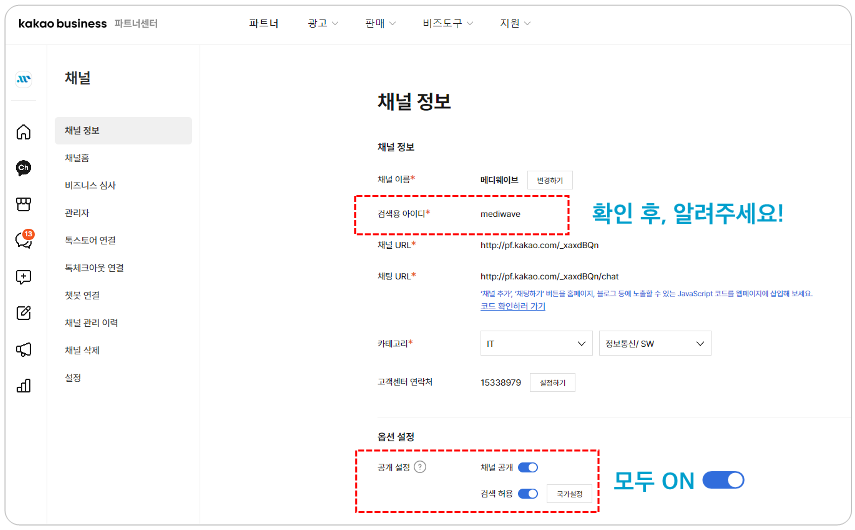
Task: Expand the 판매 top menu
Action: click(x=380, y=23)
